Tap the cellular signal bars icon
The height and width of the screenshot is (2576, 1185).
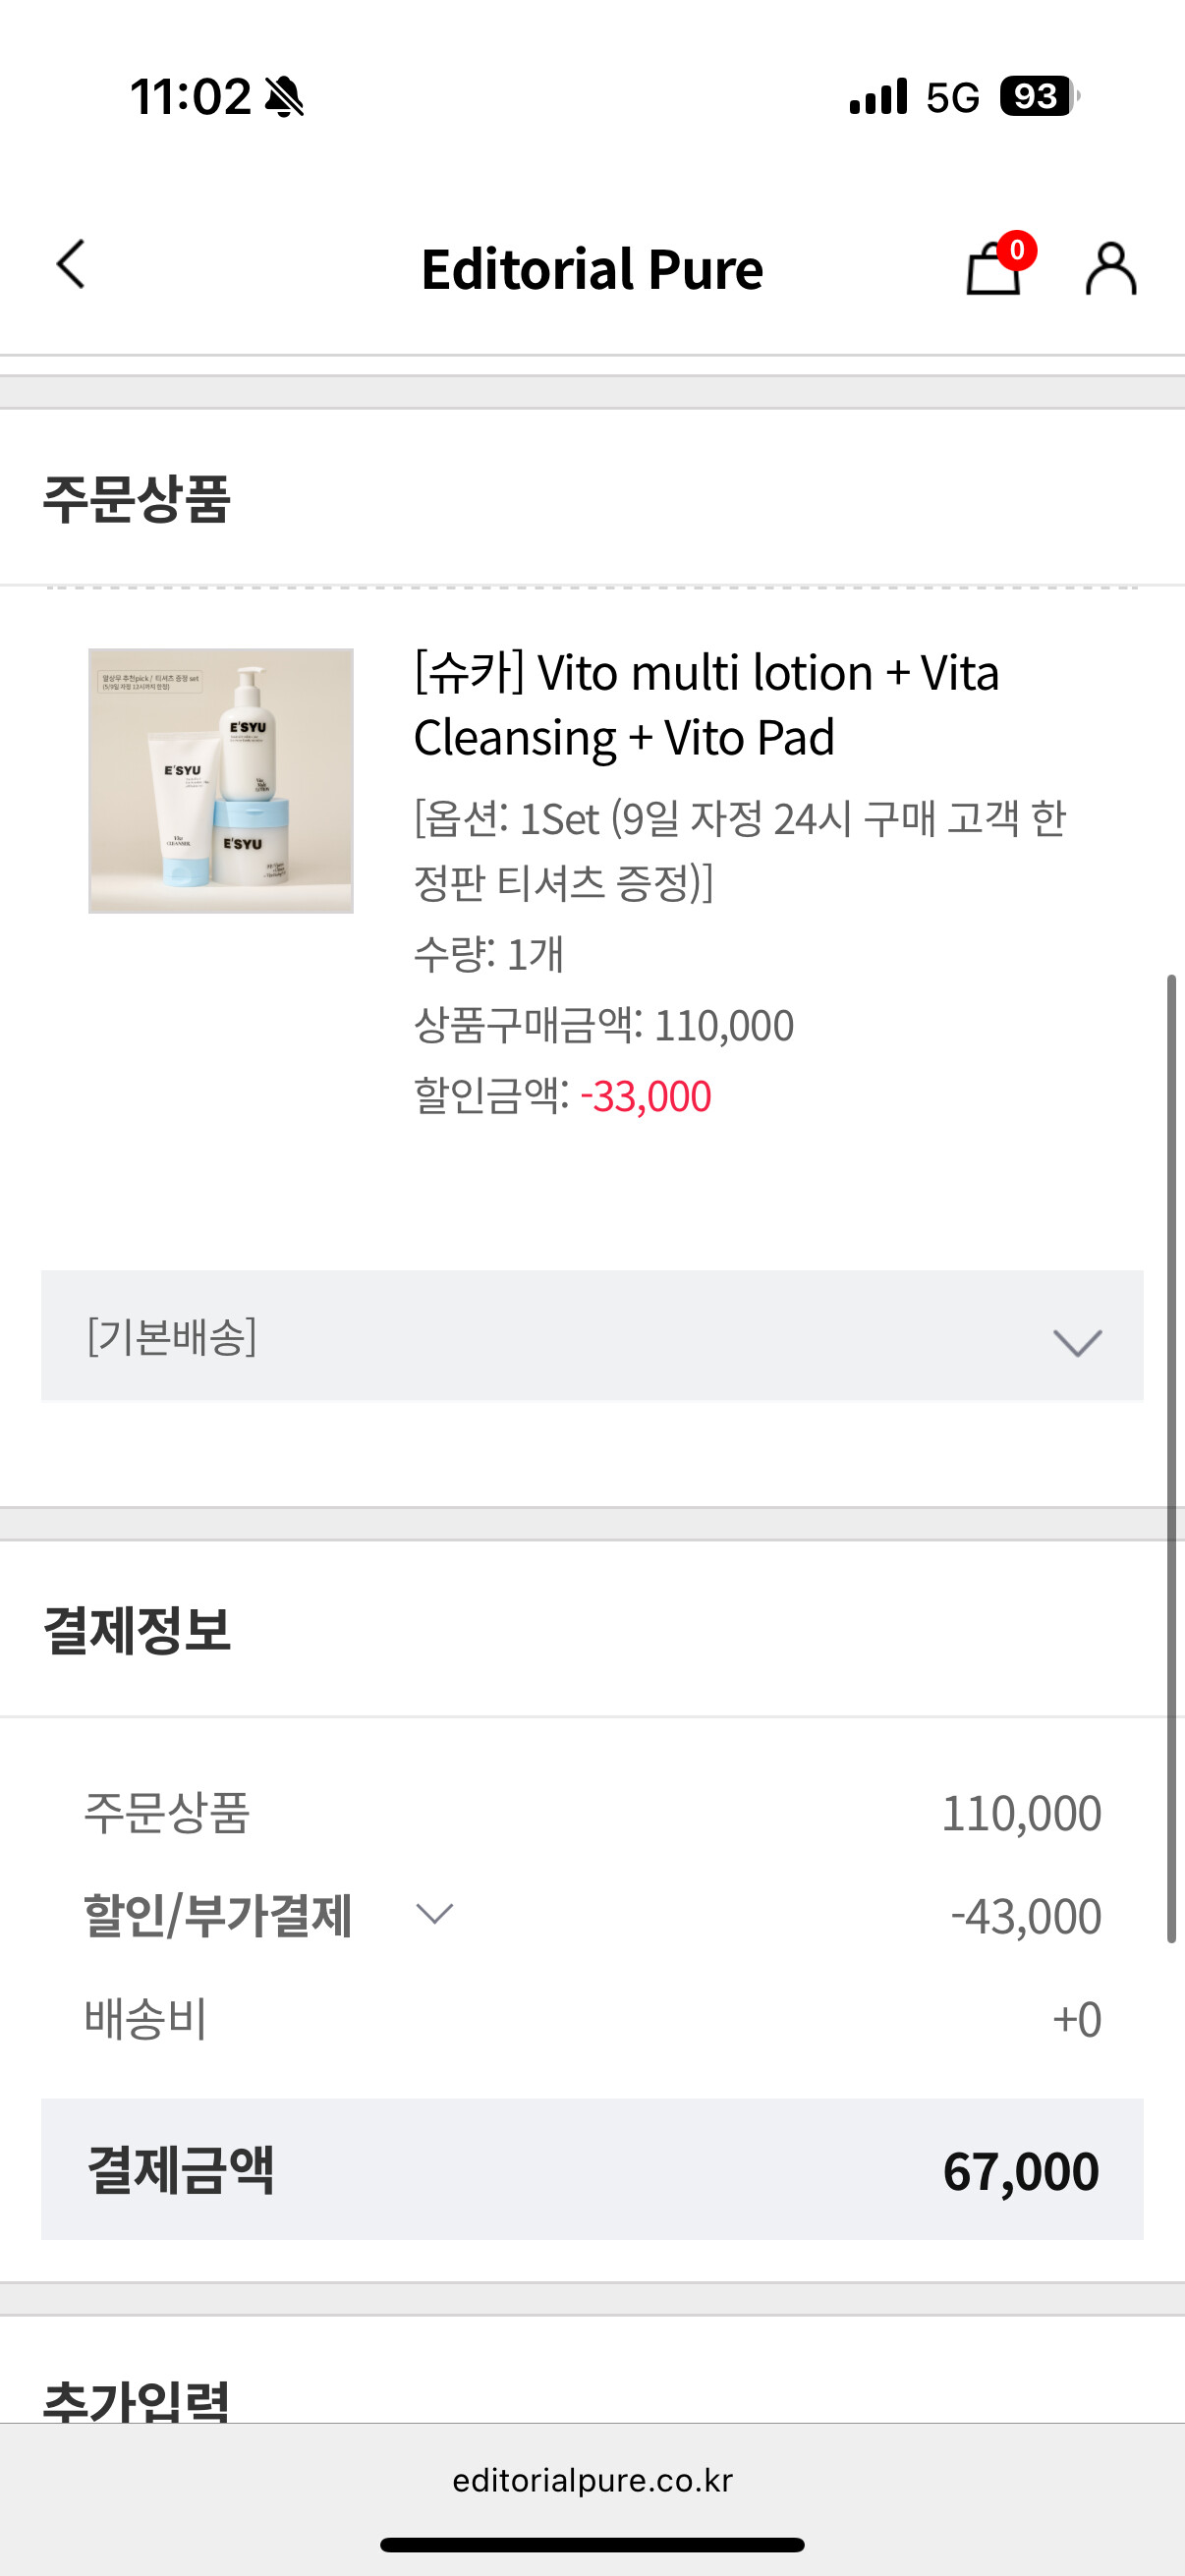878,97
